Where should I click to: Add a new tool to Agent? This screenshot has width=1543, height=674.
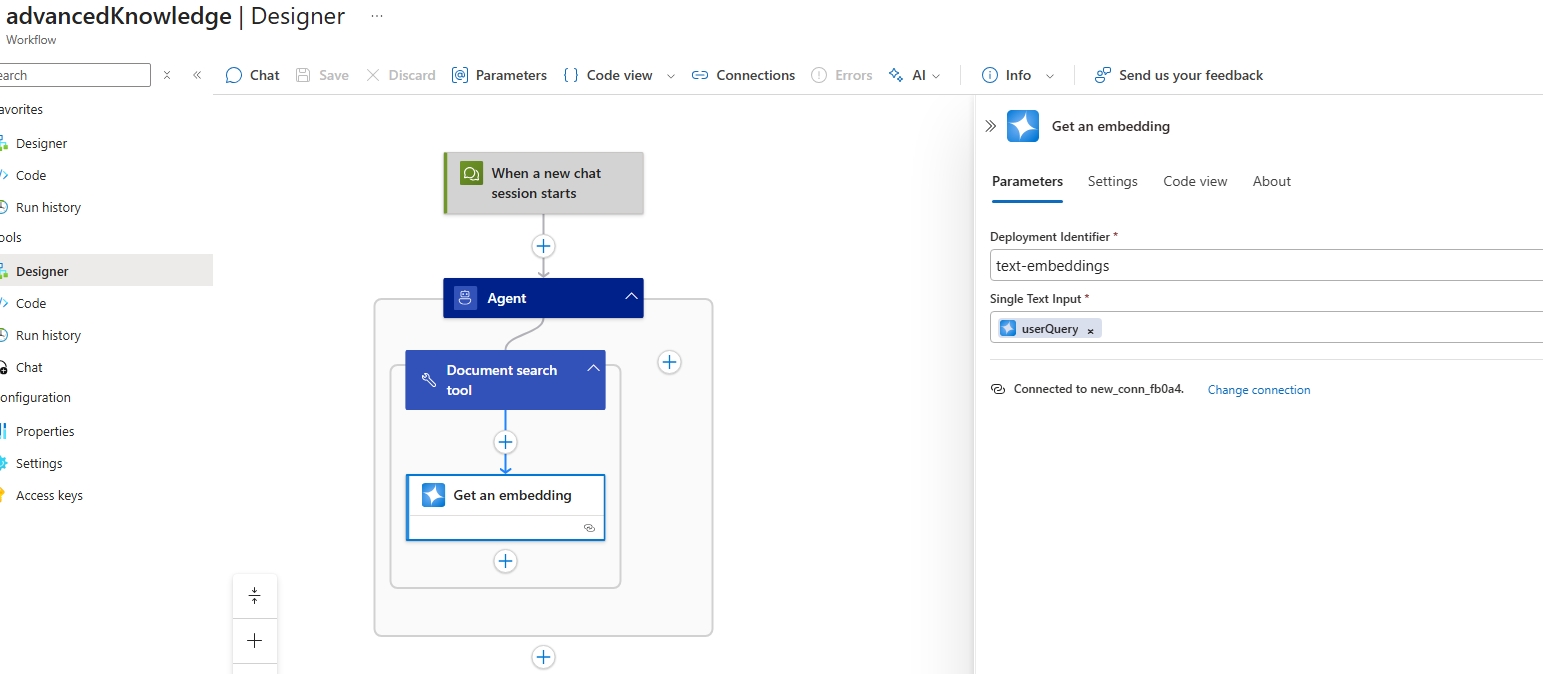coord(669,362)
